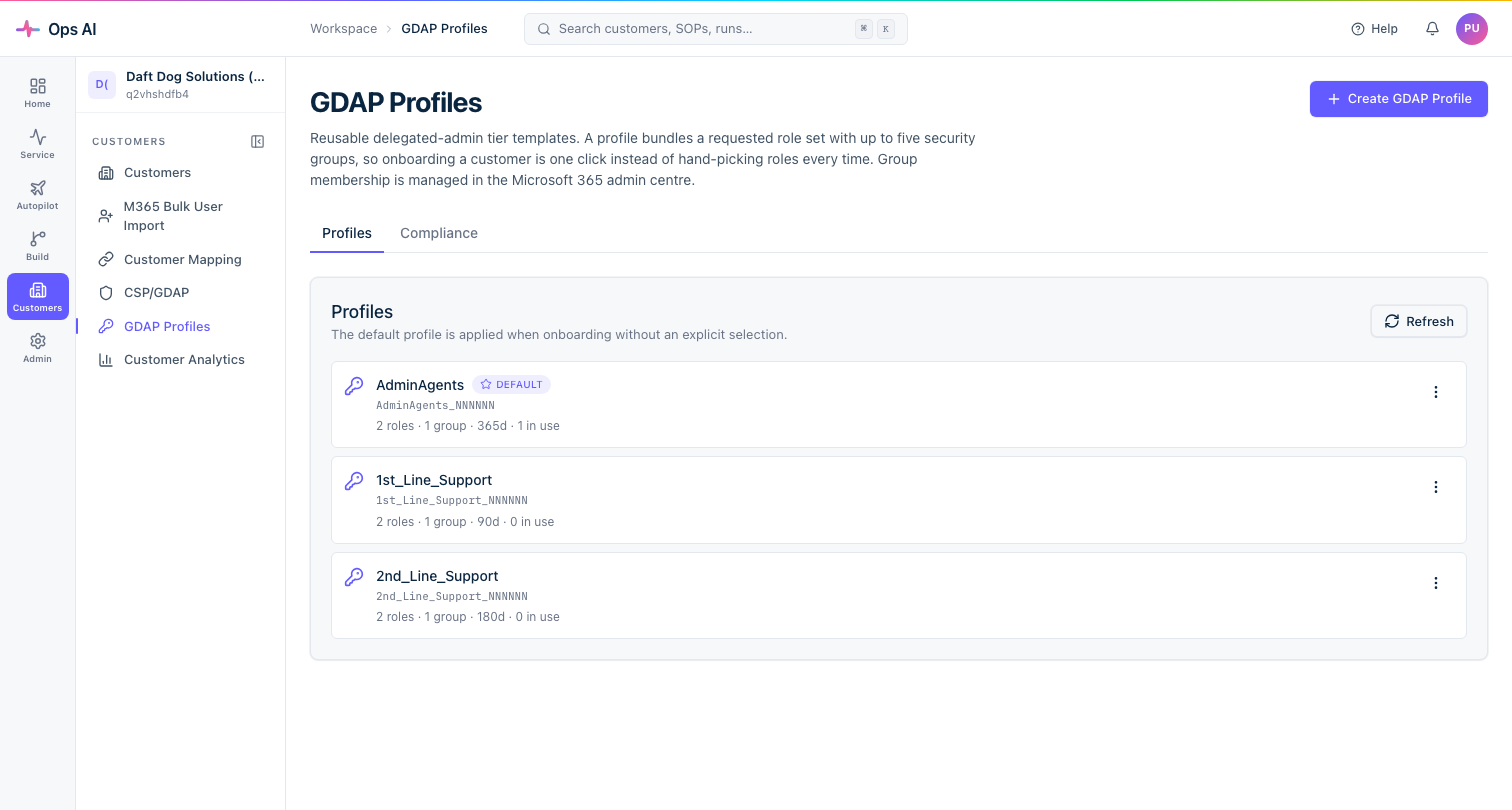Screen dimensions: 1512x810
Task: Switch to the Profiles tab
Action: click(x=347, y=233)
